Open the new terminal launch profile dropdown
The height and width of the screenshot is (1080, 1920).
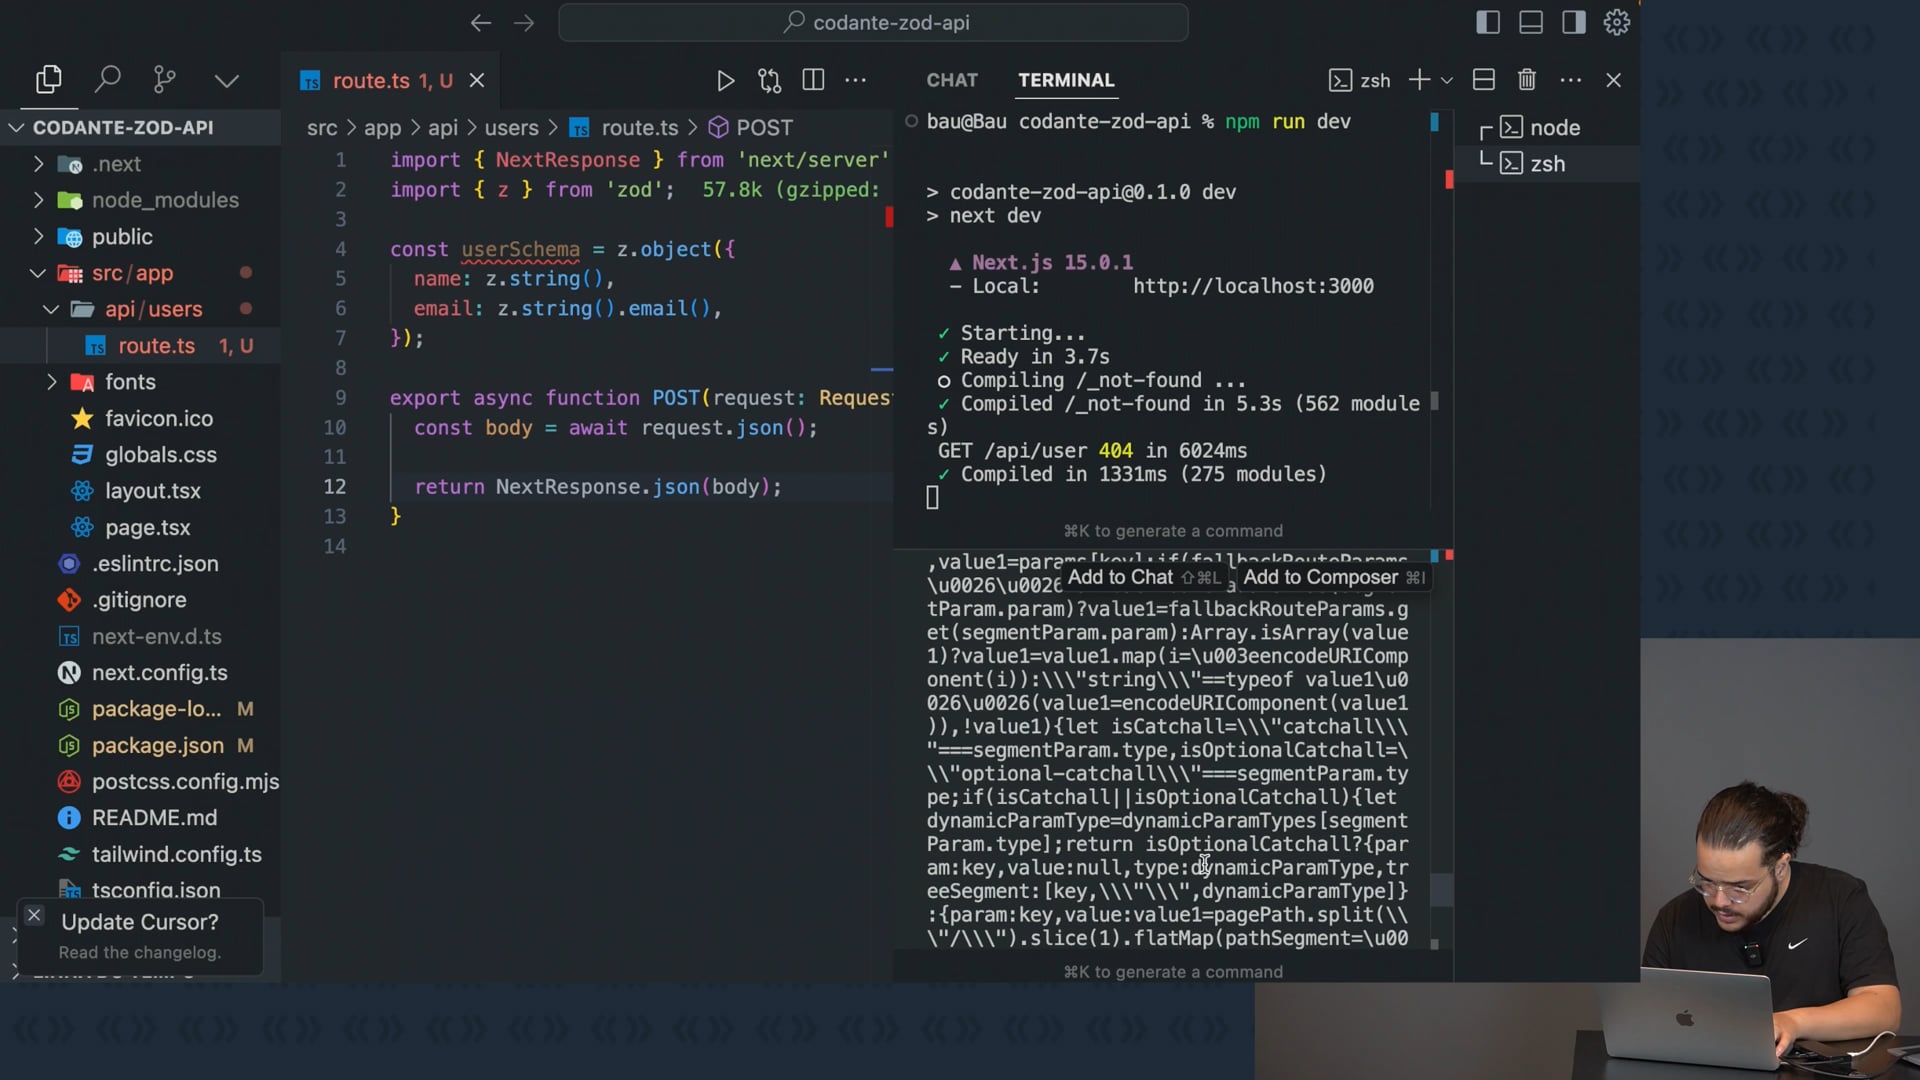click(1447, 80)
